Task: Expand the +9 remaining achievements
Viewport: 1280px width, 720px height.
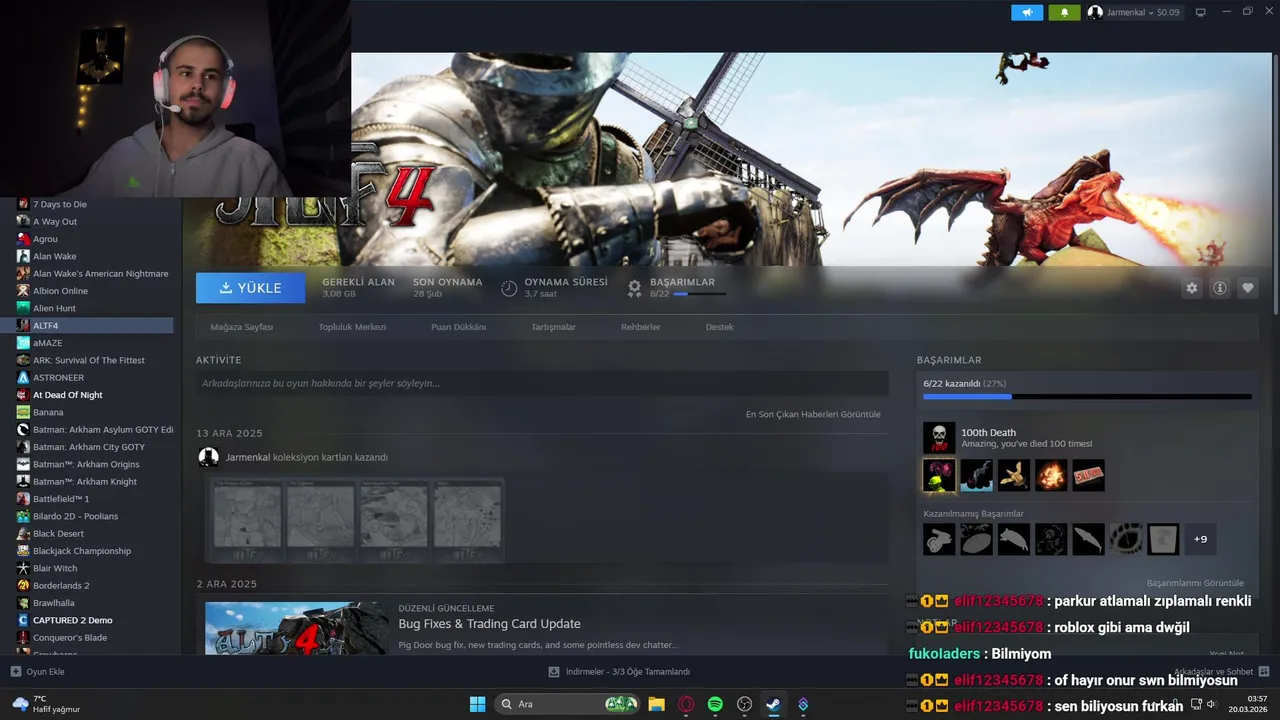Action: [x=1201, y=539]
